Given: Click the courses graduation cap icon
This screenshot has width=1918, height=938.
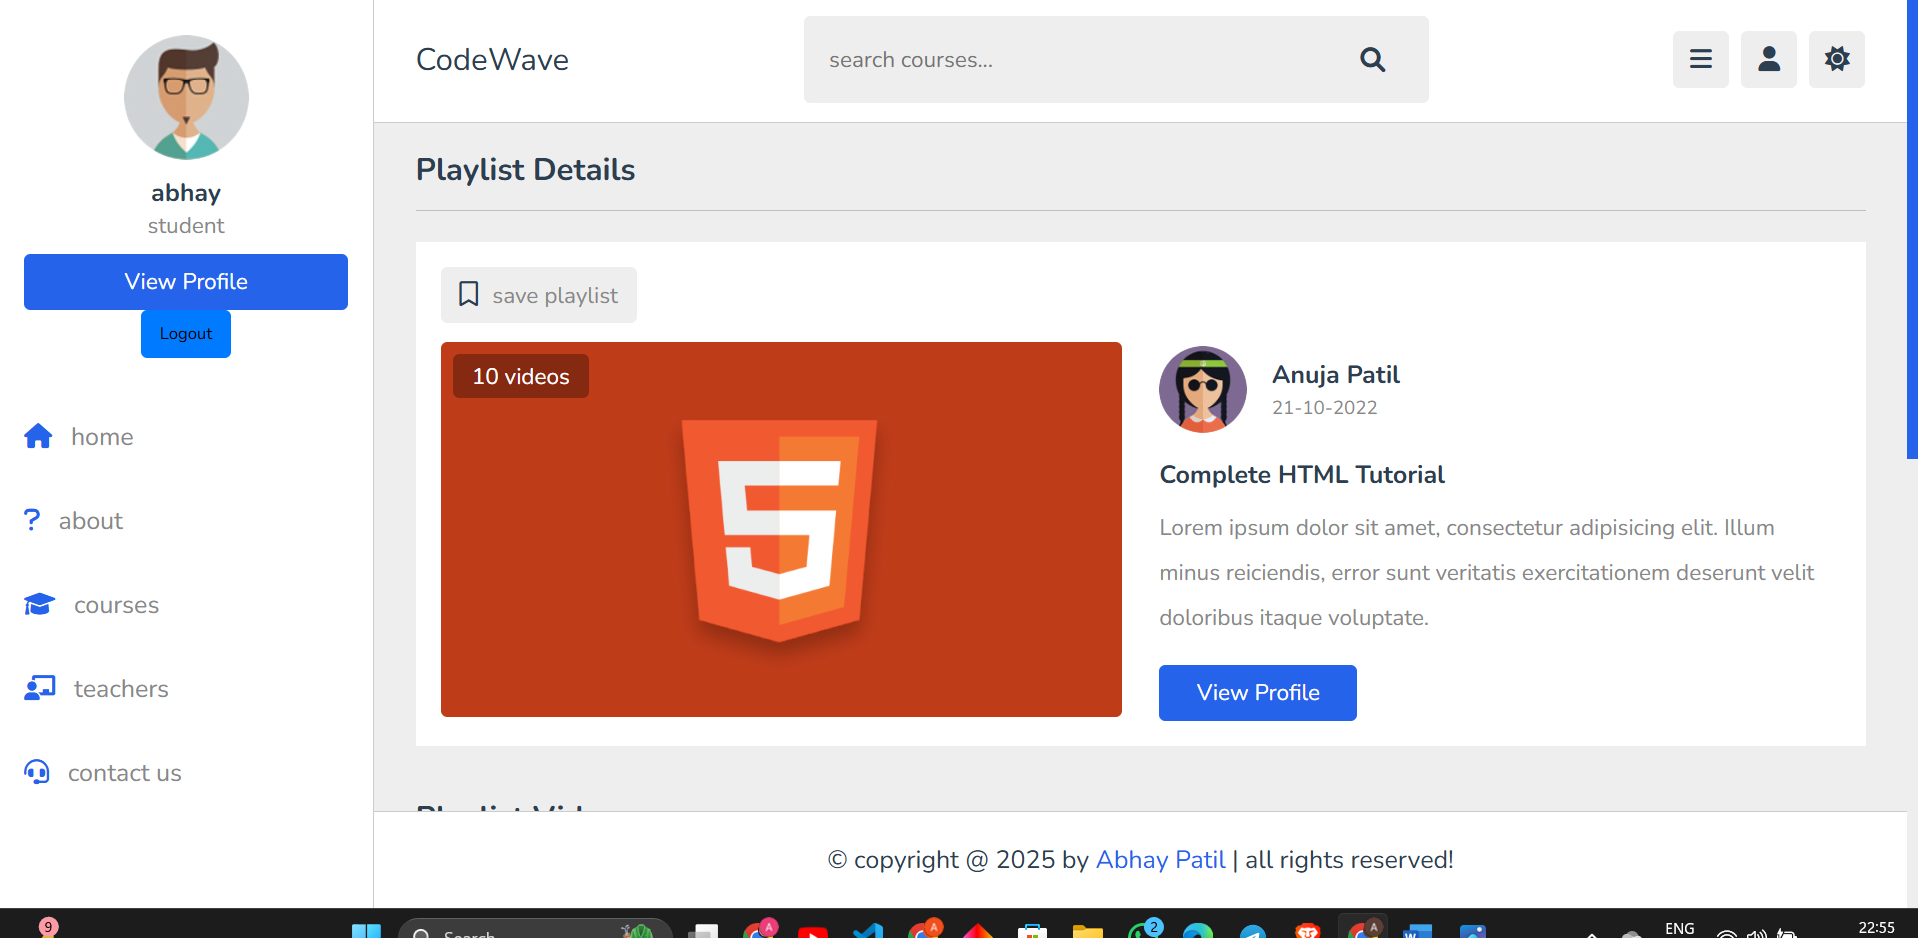Looking at the screenshot, I should tap(39, 605).
